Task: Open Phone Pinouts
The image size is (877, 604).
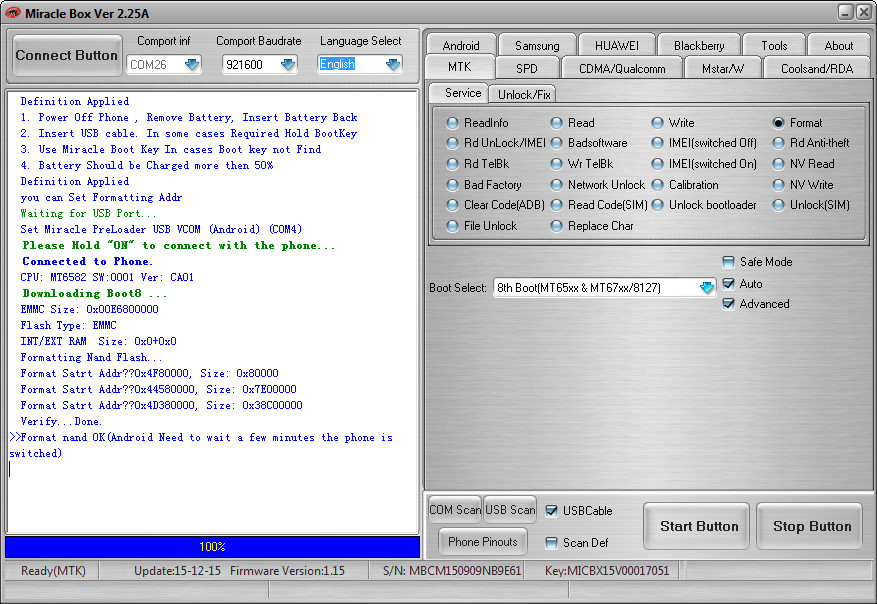Action: [x=483, y=541]
